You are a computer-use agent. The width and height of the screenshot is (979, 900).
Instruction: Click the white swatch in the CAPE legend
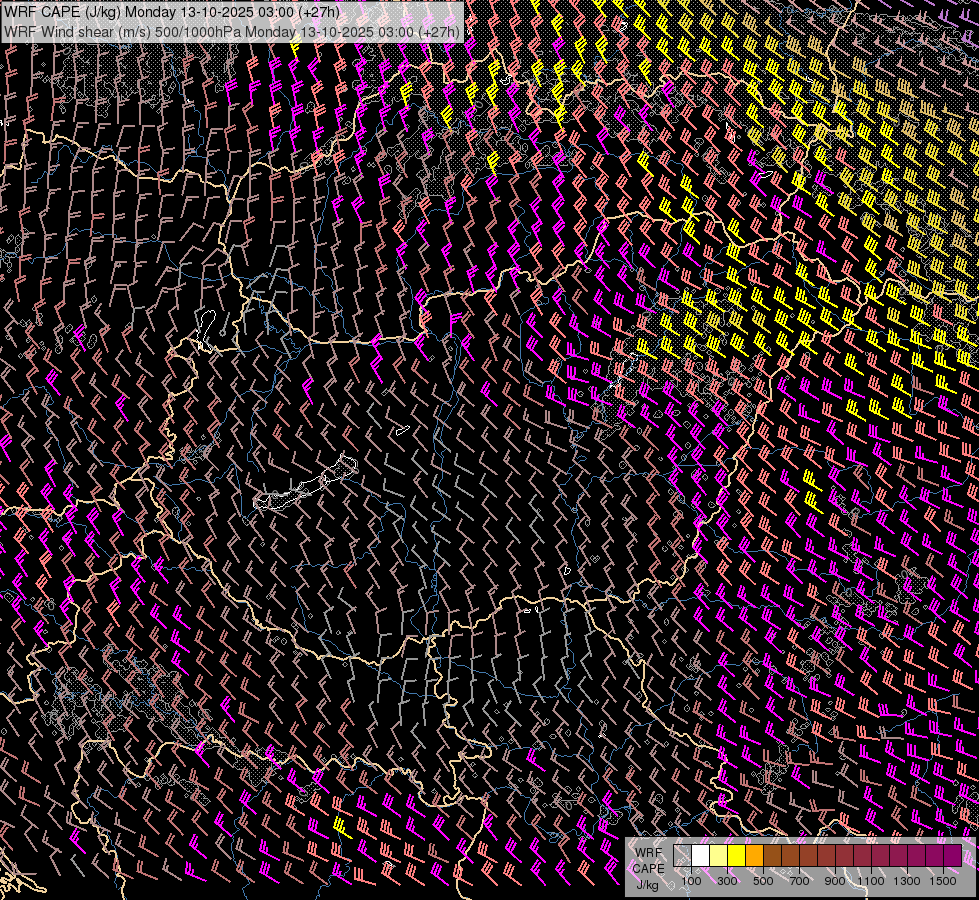tap(701, 856)
